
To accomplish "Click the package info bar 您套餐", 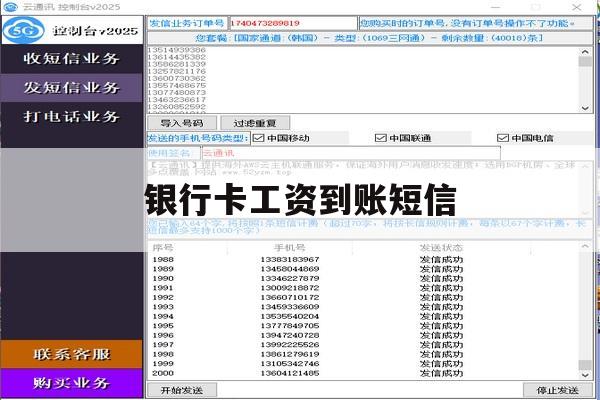I will point(370,38).
